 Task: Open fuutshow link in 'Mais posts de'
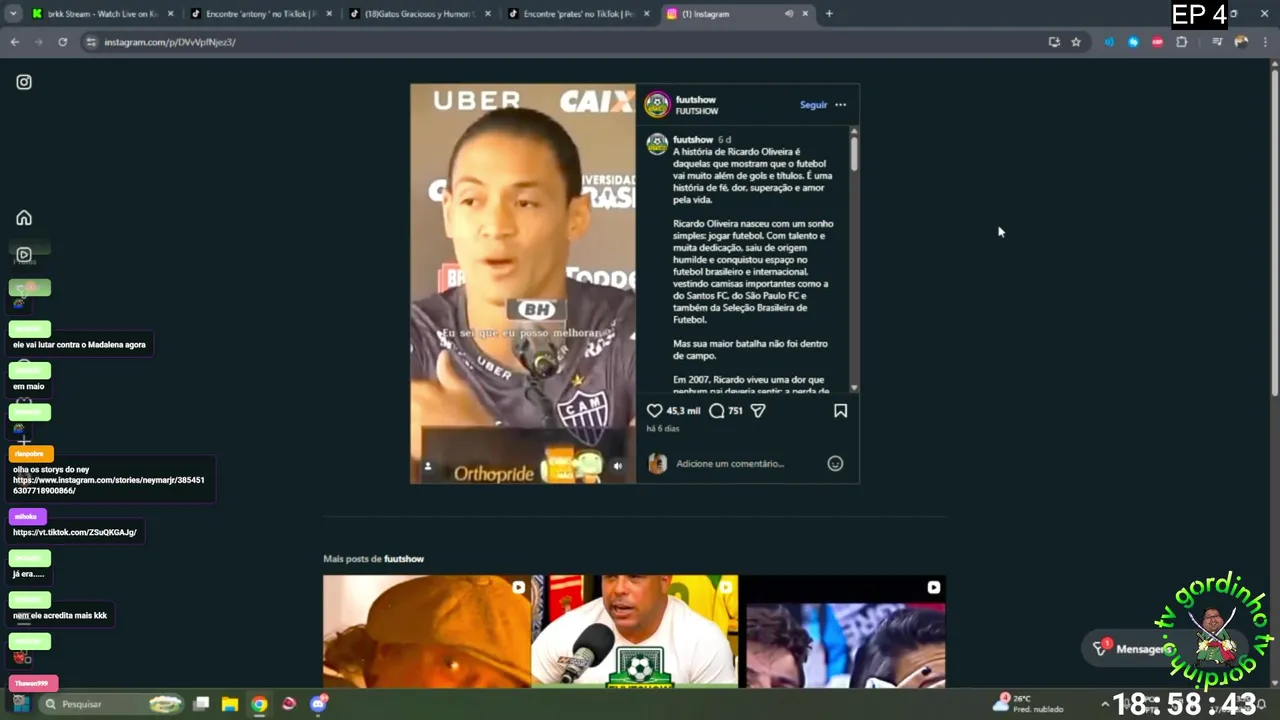point(404,559)
